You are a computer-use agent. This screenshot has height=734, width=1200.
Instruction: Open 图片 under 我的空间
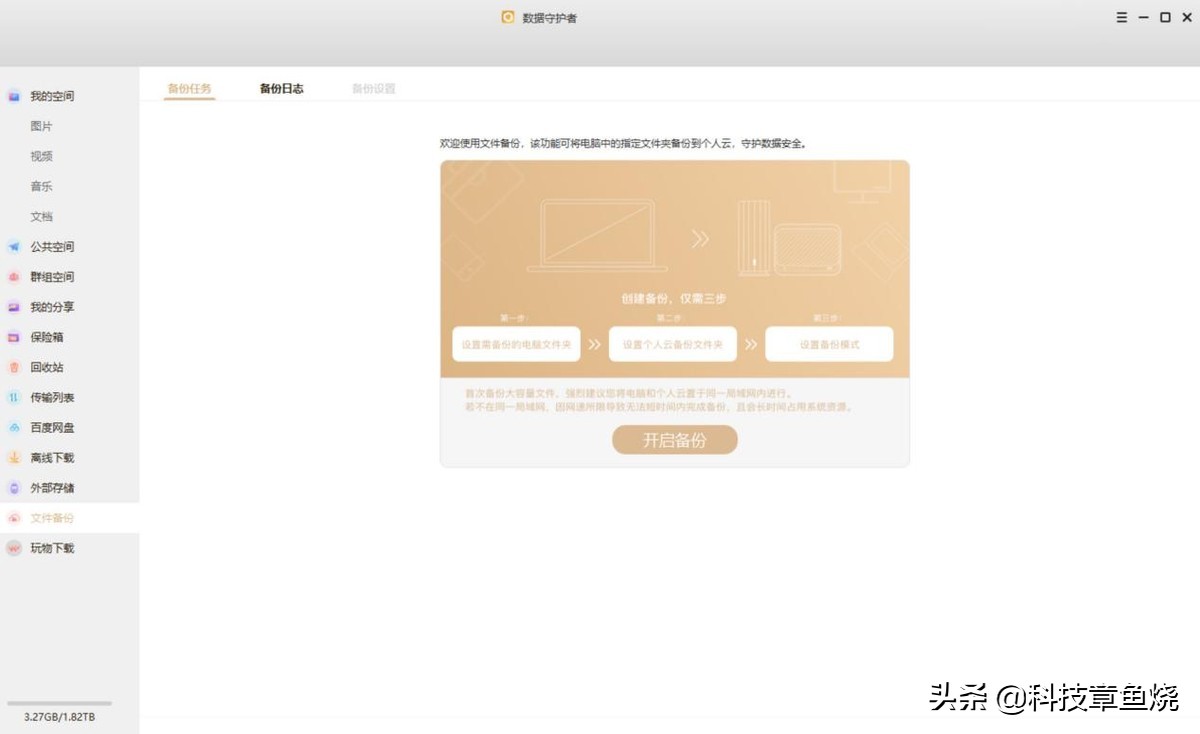[x=41, y=126]
